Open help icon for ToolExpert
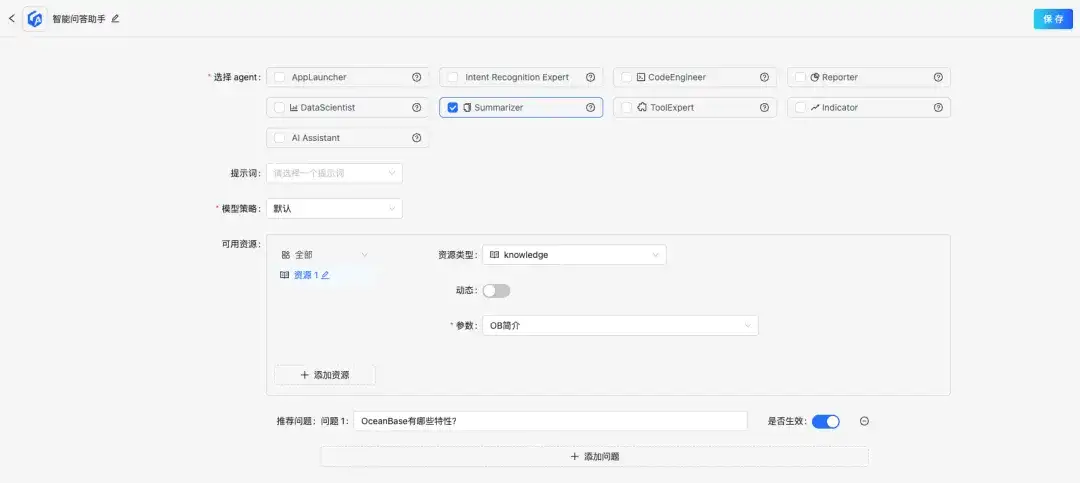The image size is (1080, 483). [764, 107]
